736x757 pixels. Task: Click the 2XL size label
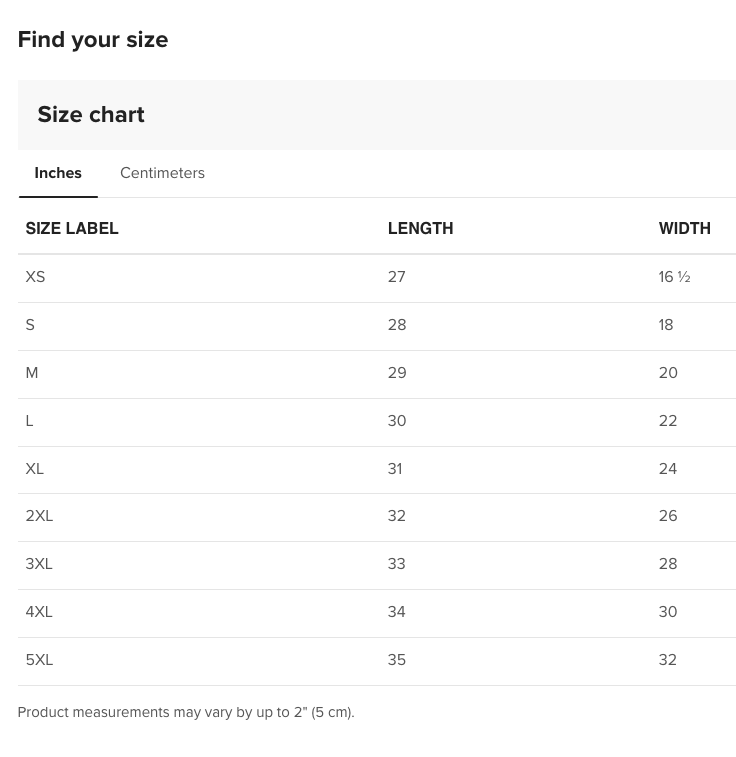point(39,516)
